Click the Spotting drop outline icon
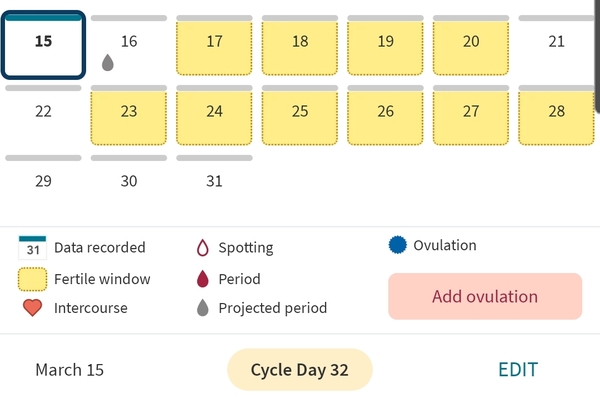Image resolution: width=600 pixels, height=404 pixels. 201,248
